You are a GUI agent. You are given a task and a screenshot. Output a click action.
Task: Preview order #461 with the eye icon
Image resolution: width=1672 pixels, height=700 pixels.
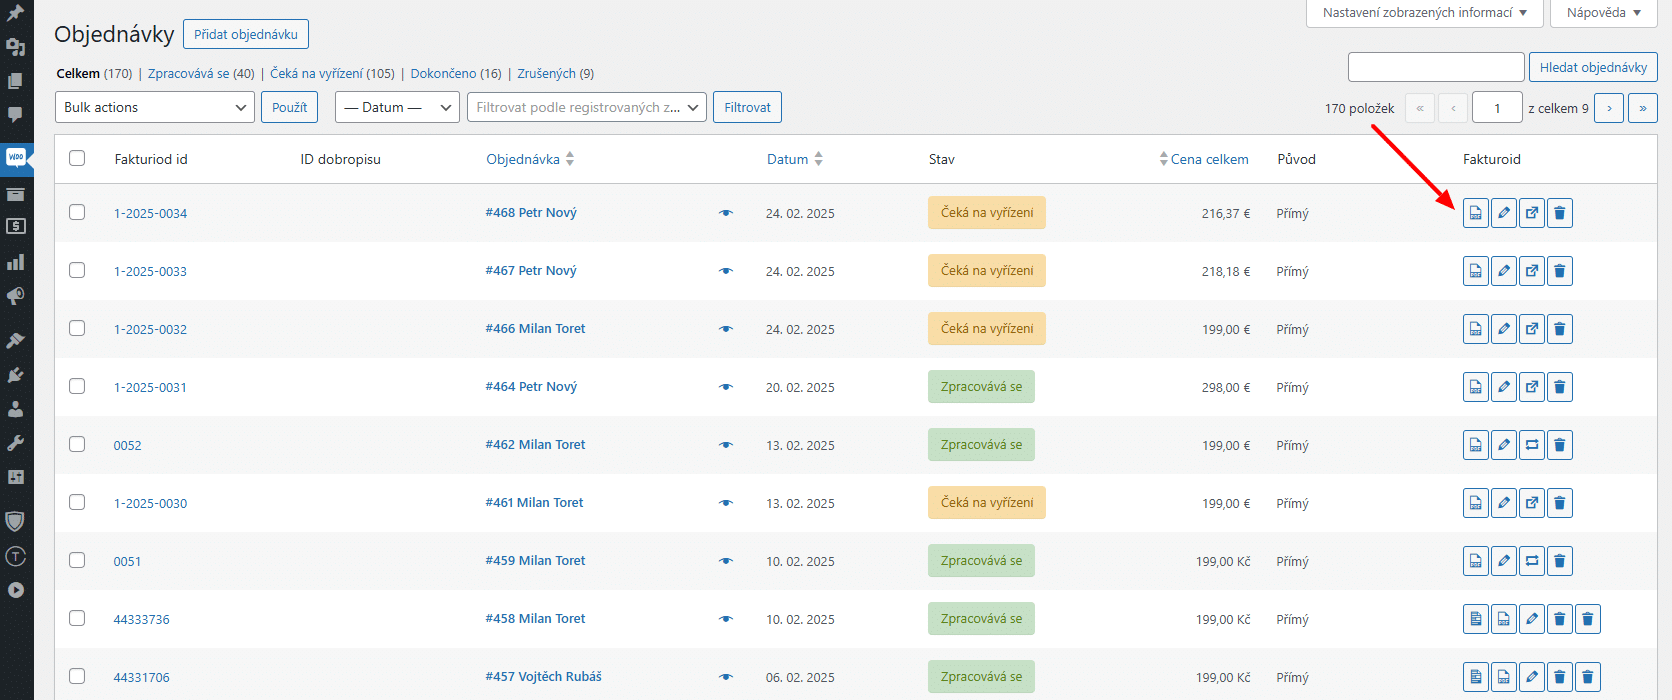[726, 503]
